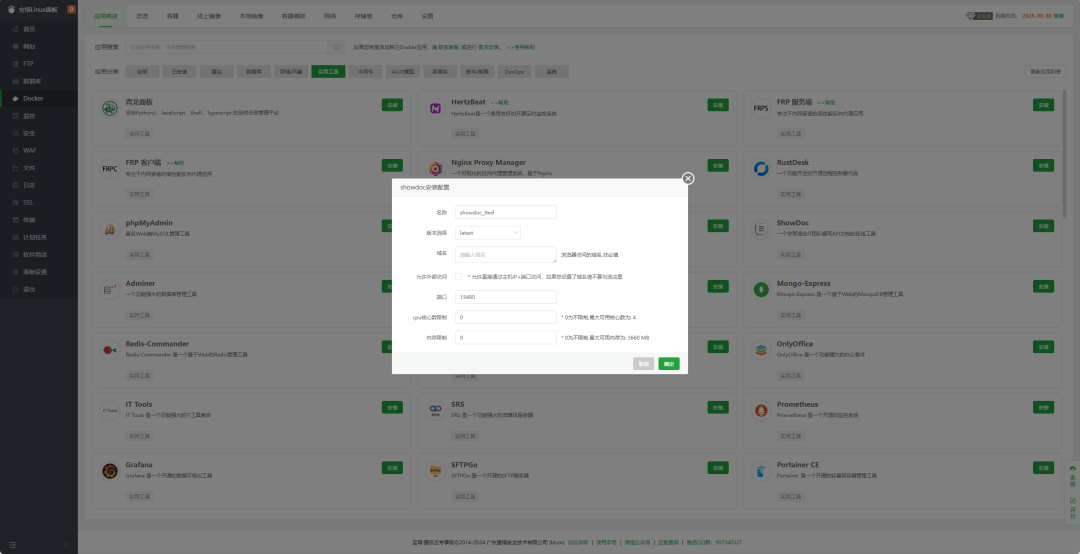Viewport: 1080px width, 554px height.
Task: Switch to the 容器 tab
Action: tap(172, 16)
